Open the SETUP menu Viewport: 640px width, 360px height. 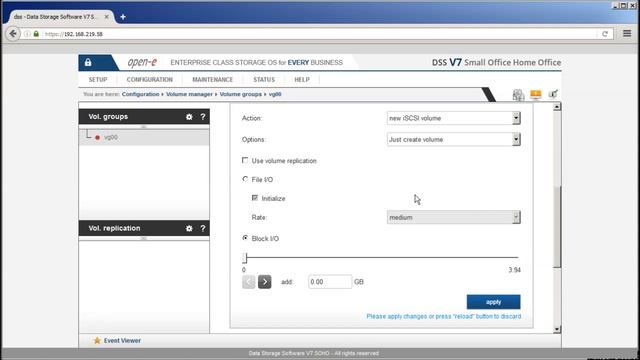click(x=98, y=80)
